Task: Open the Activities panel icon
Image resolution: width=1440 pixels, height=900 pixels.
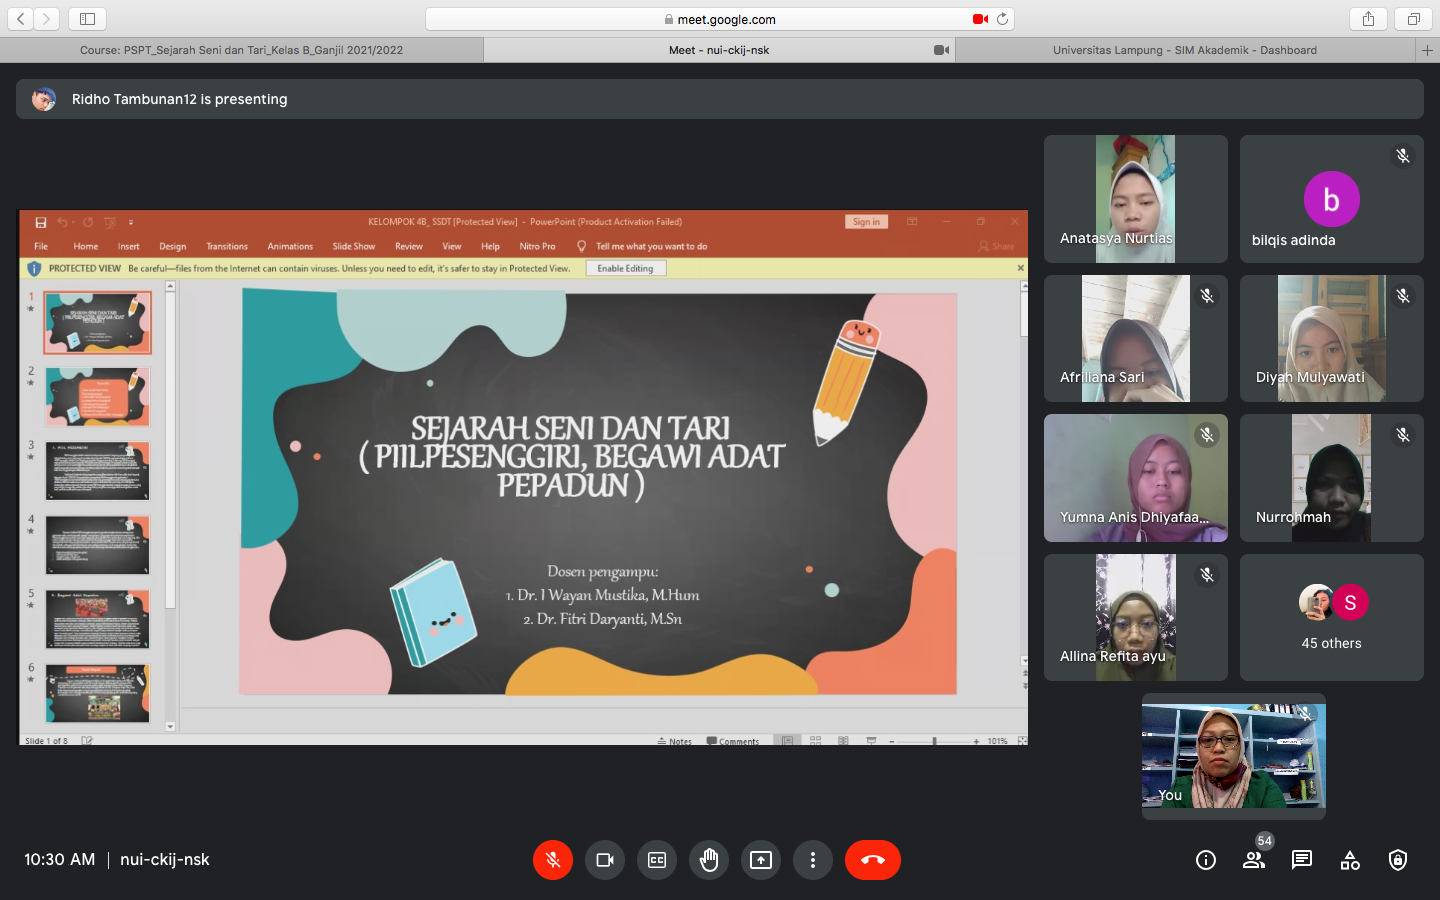Action: click(x=1350, y=860)
